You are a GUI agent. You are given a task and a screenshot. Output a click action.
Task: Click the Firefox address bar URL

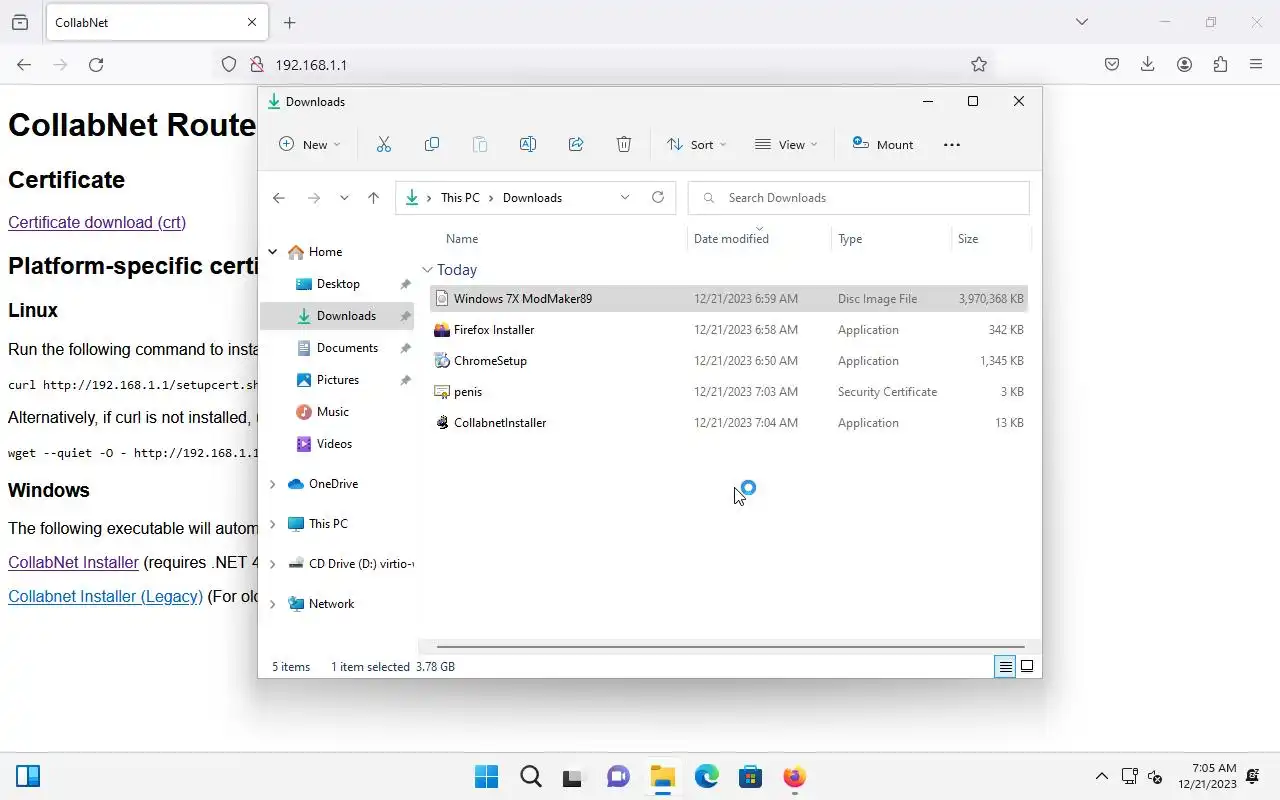pyautogui.click(x=311, y=64)
